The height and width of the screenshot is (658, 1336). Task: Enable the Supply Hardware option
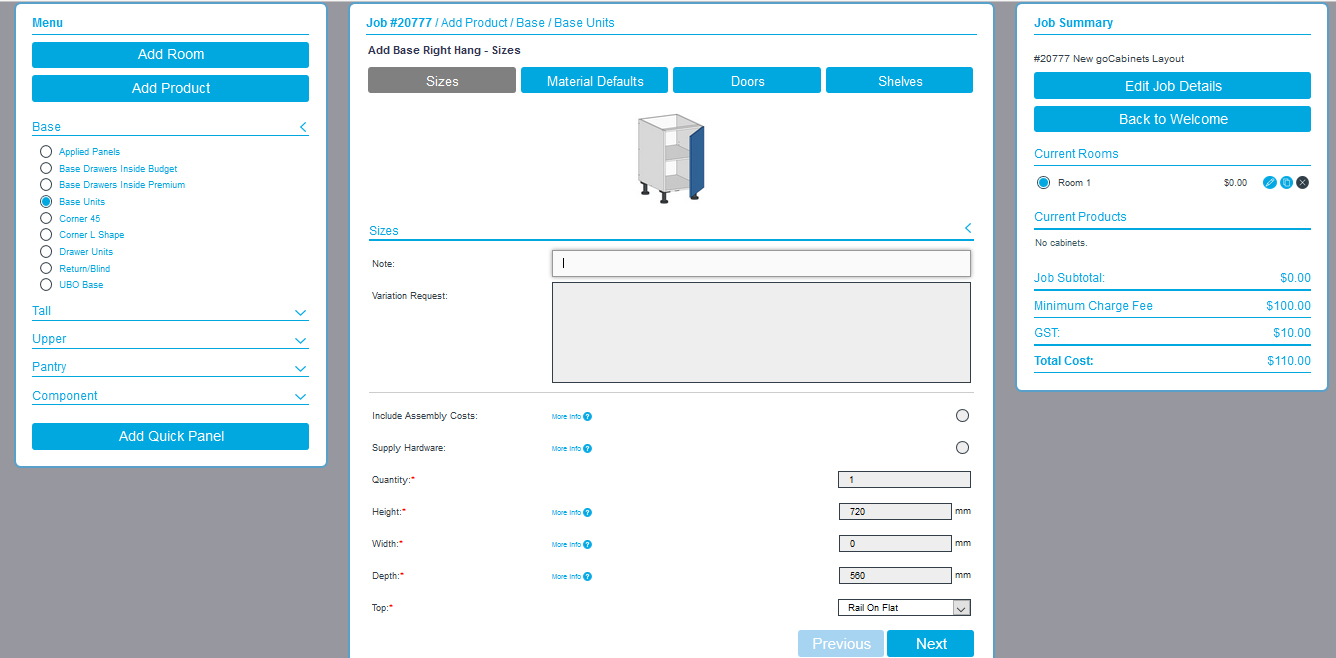pos(962,447)
